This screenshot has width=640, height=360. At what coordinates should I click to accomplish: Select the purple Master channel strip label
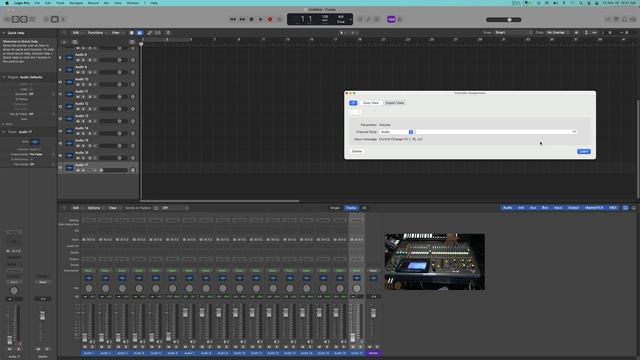point(373,353)
